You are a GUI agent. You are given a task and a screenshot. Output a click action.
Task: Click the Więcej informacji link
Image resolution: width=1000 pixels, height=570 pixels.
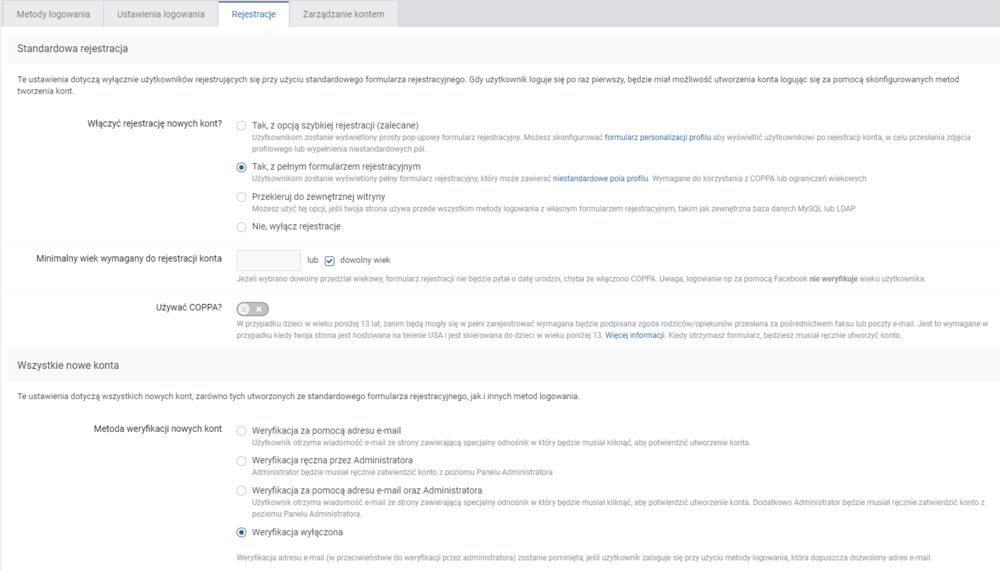click(x=635, y=336)
